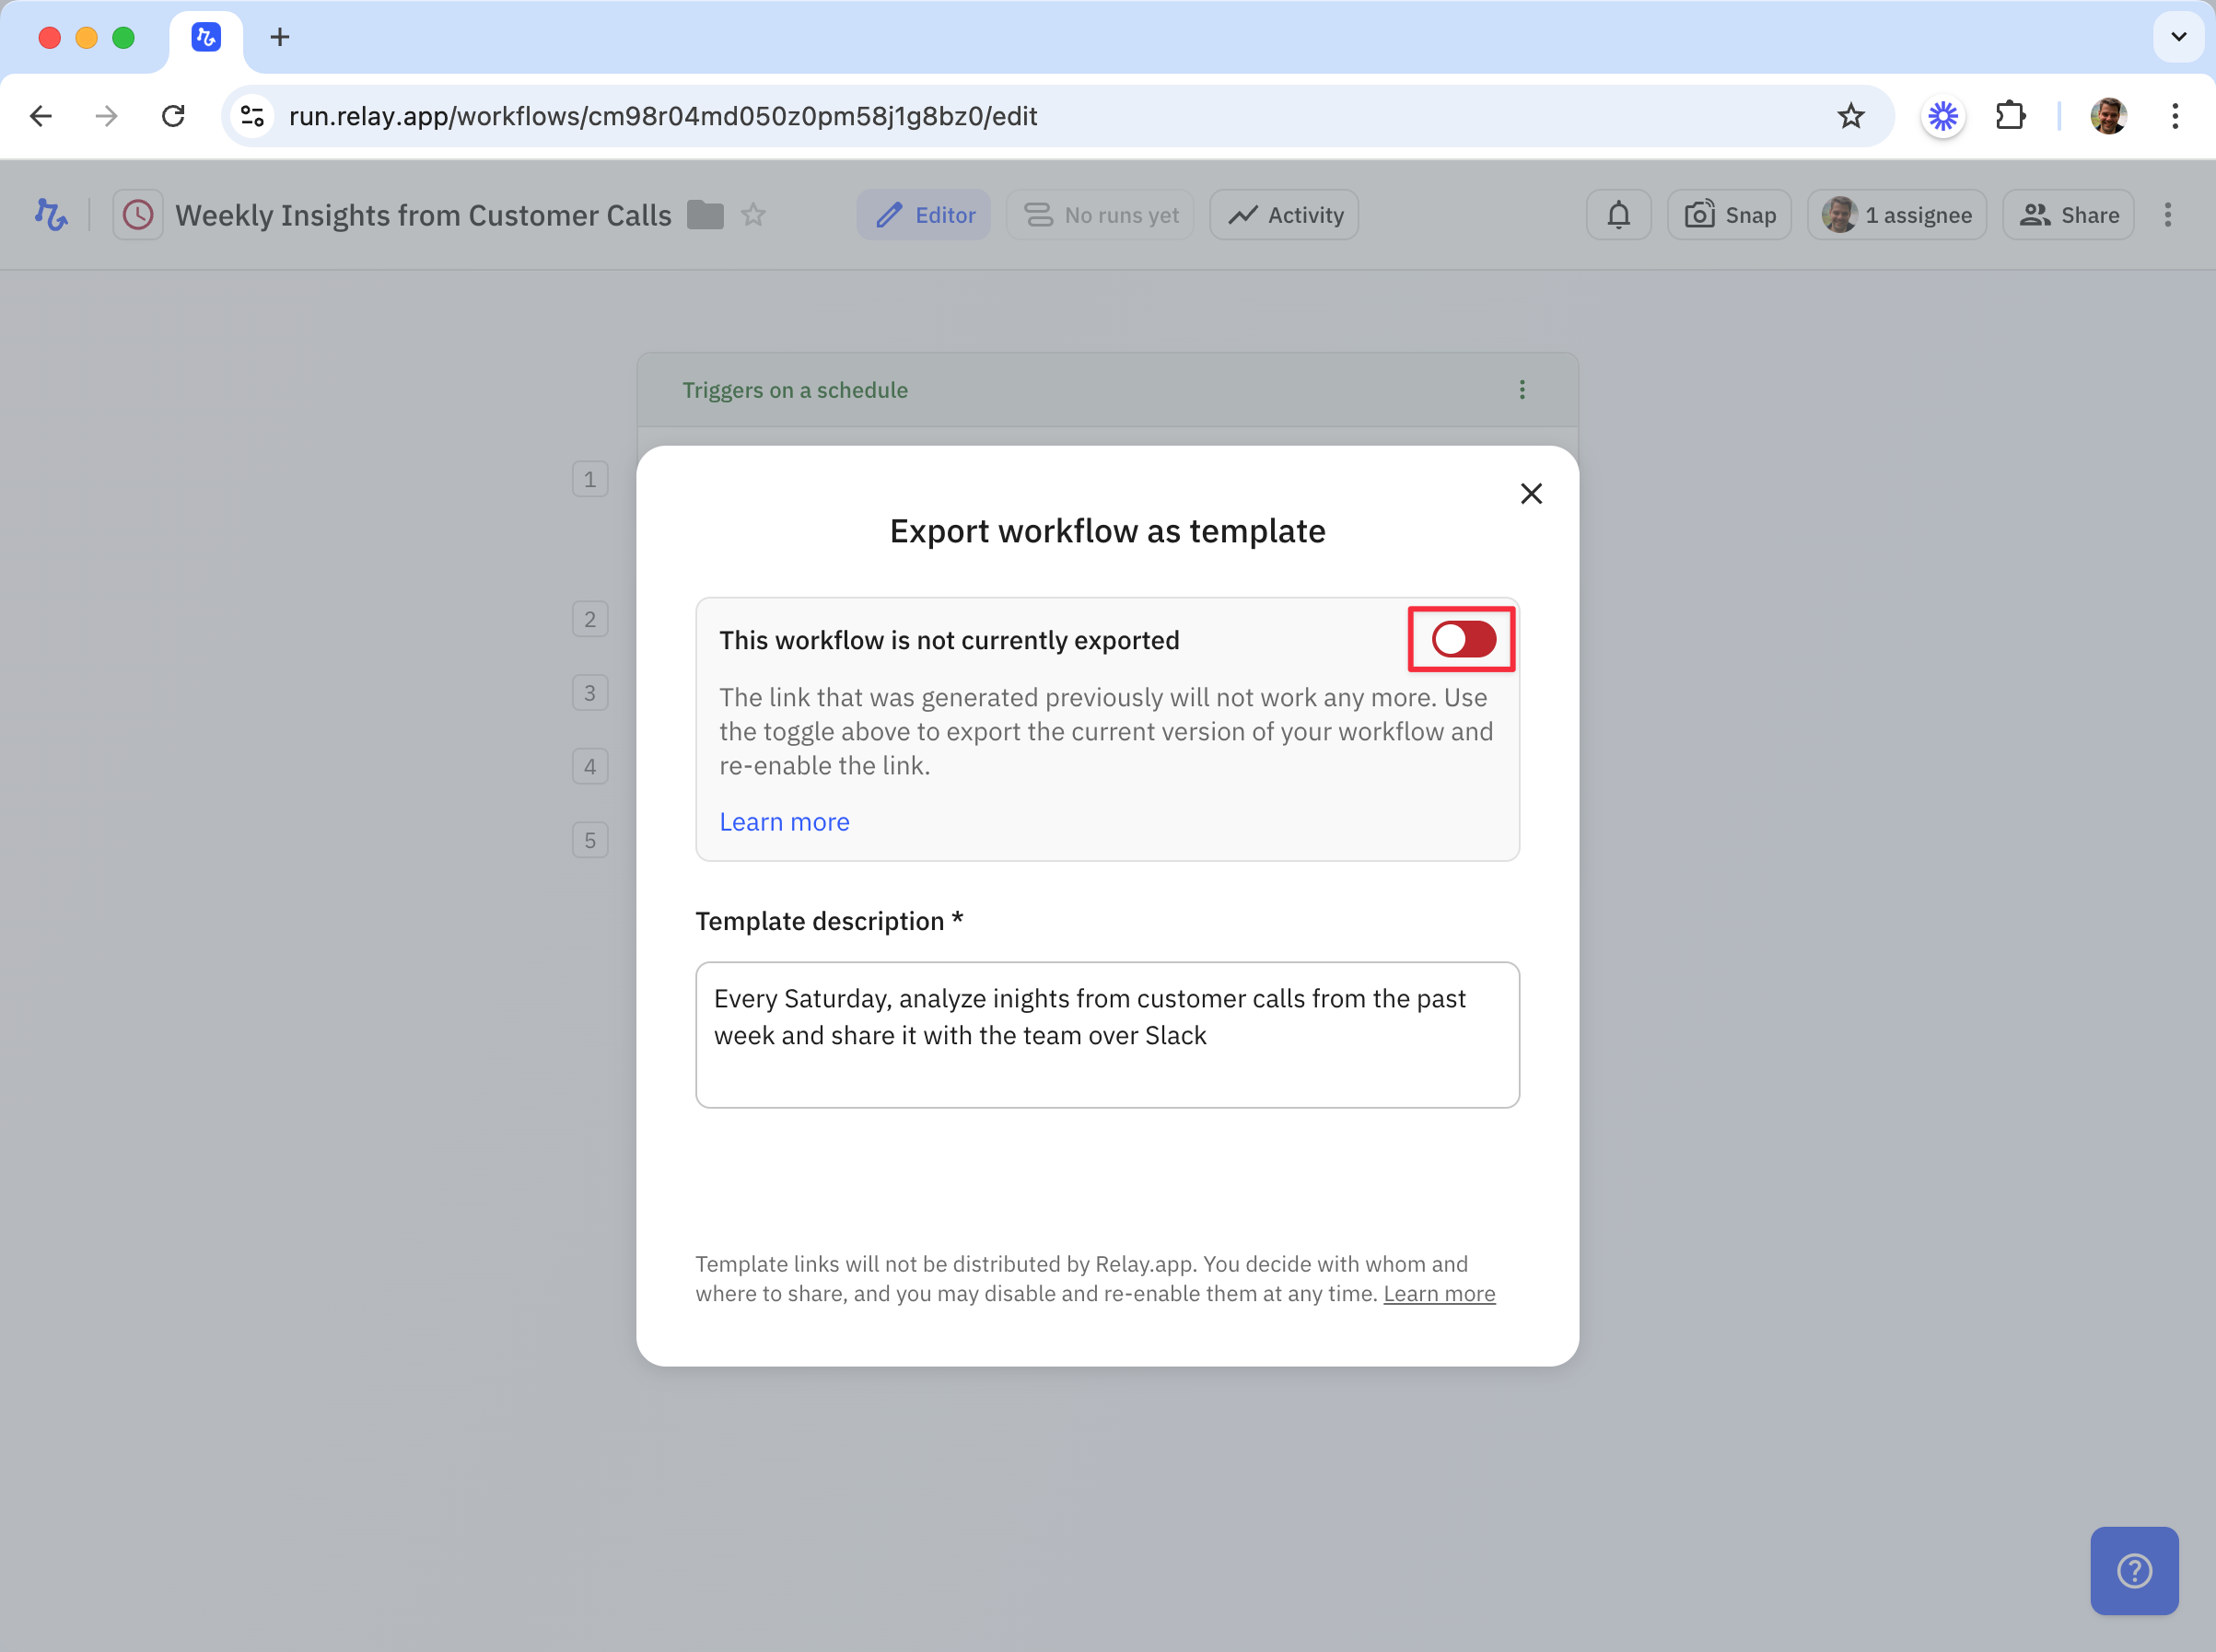Open the 1 assignee menu

tap(1896, 215)
